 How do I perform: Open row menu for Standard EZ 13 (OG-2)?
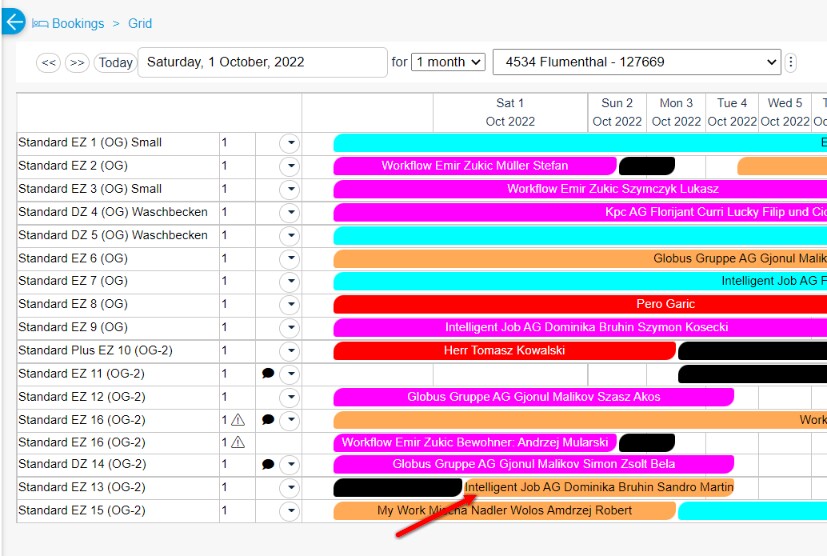click(290, 488)
